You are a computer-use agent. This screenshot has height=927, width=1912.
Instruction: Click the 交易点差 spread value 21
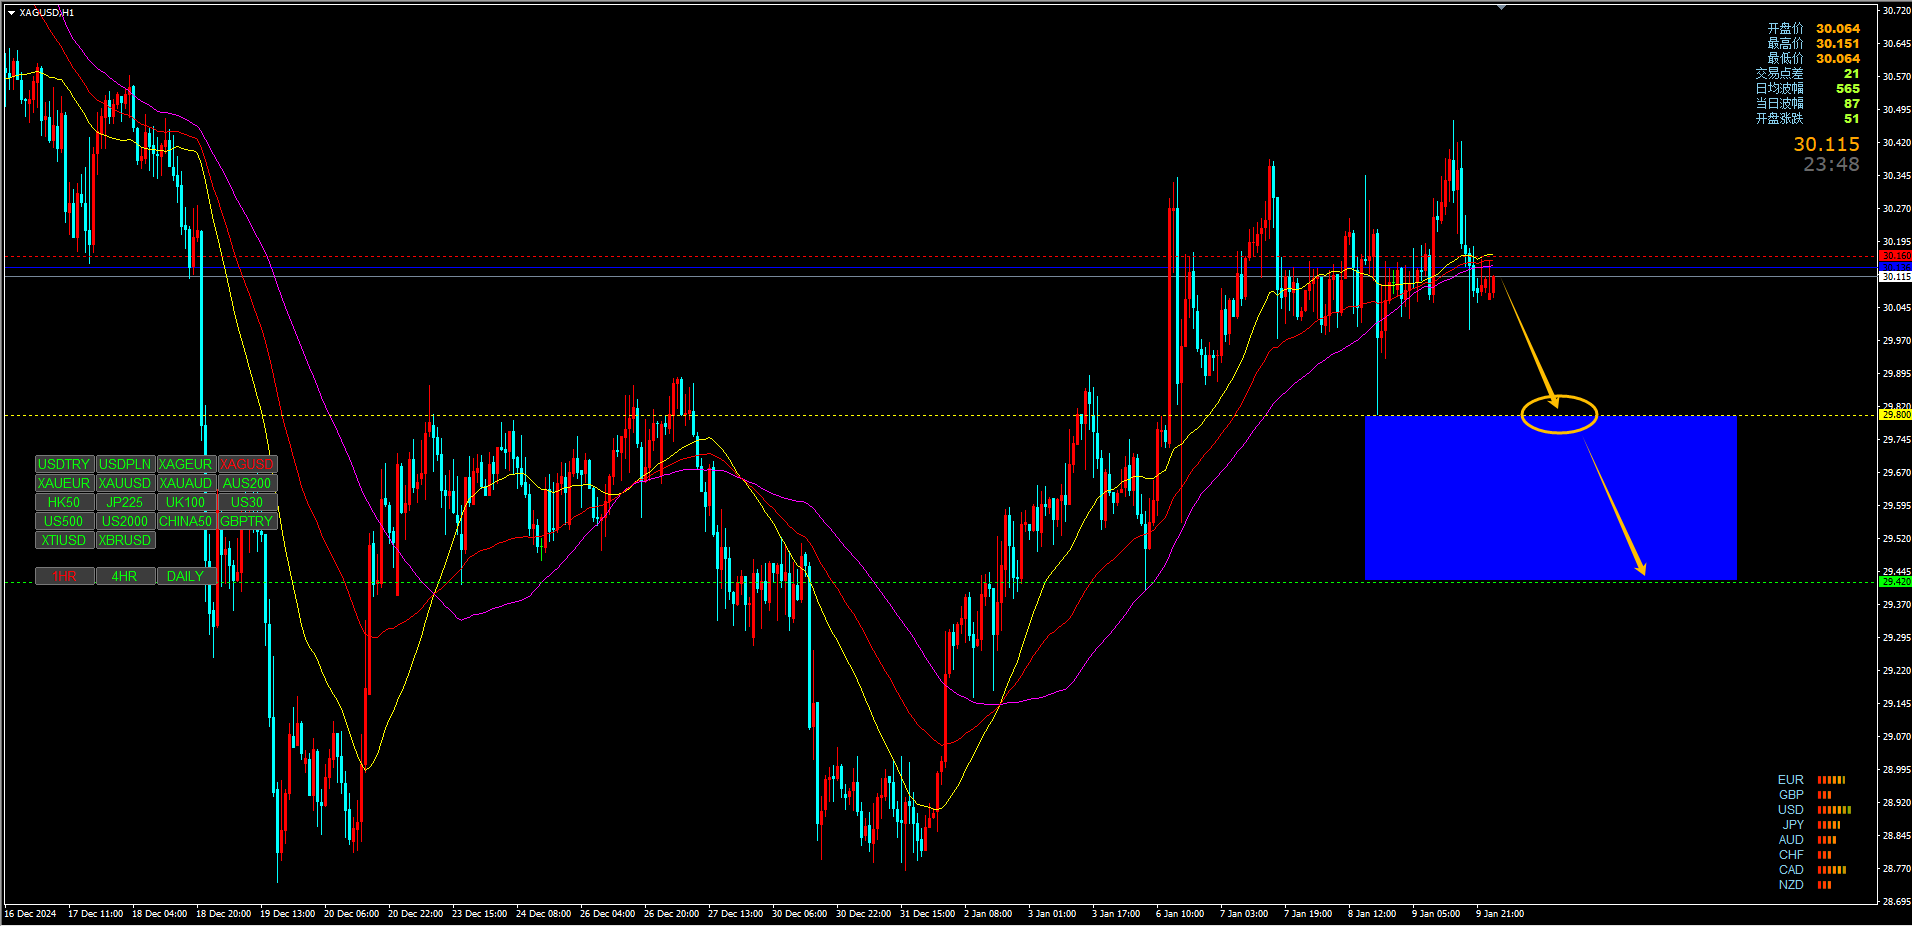coord(1852,74)
